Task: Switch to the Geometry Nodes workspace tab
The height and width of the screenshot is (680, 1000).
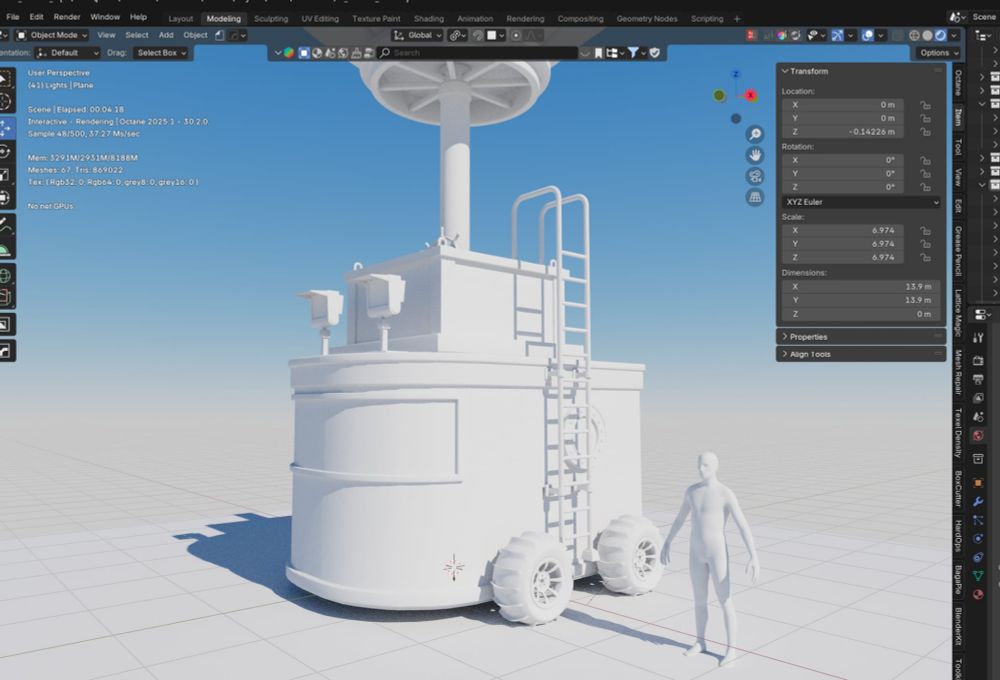Action: click(x=647, y=18)
